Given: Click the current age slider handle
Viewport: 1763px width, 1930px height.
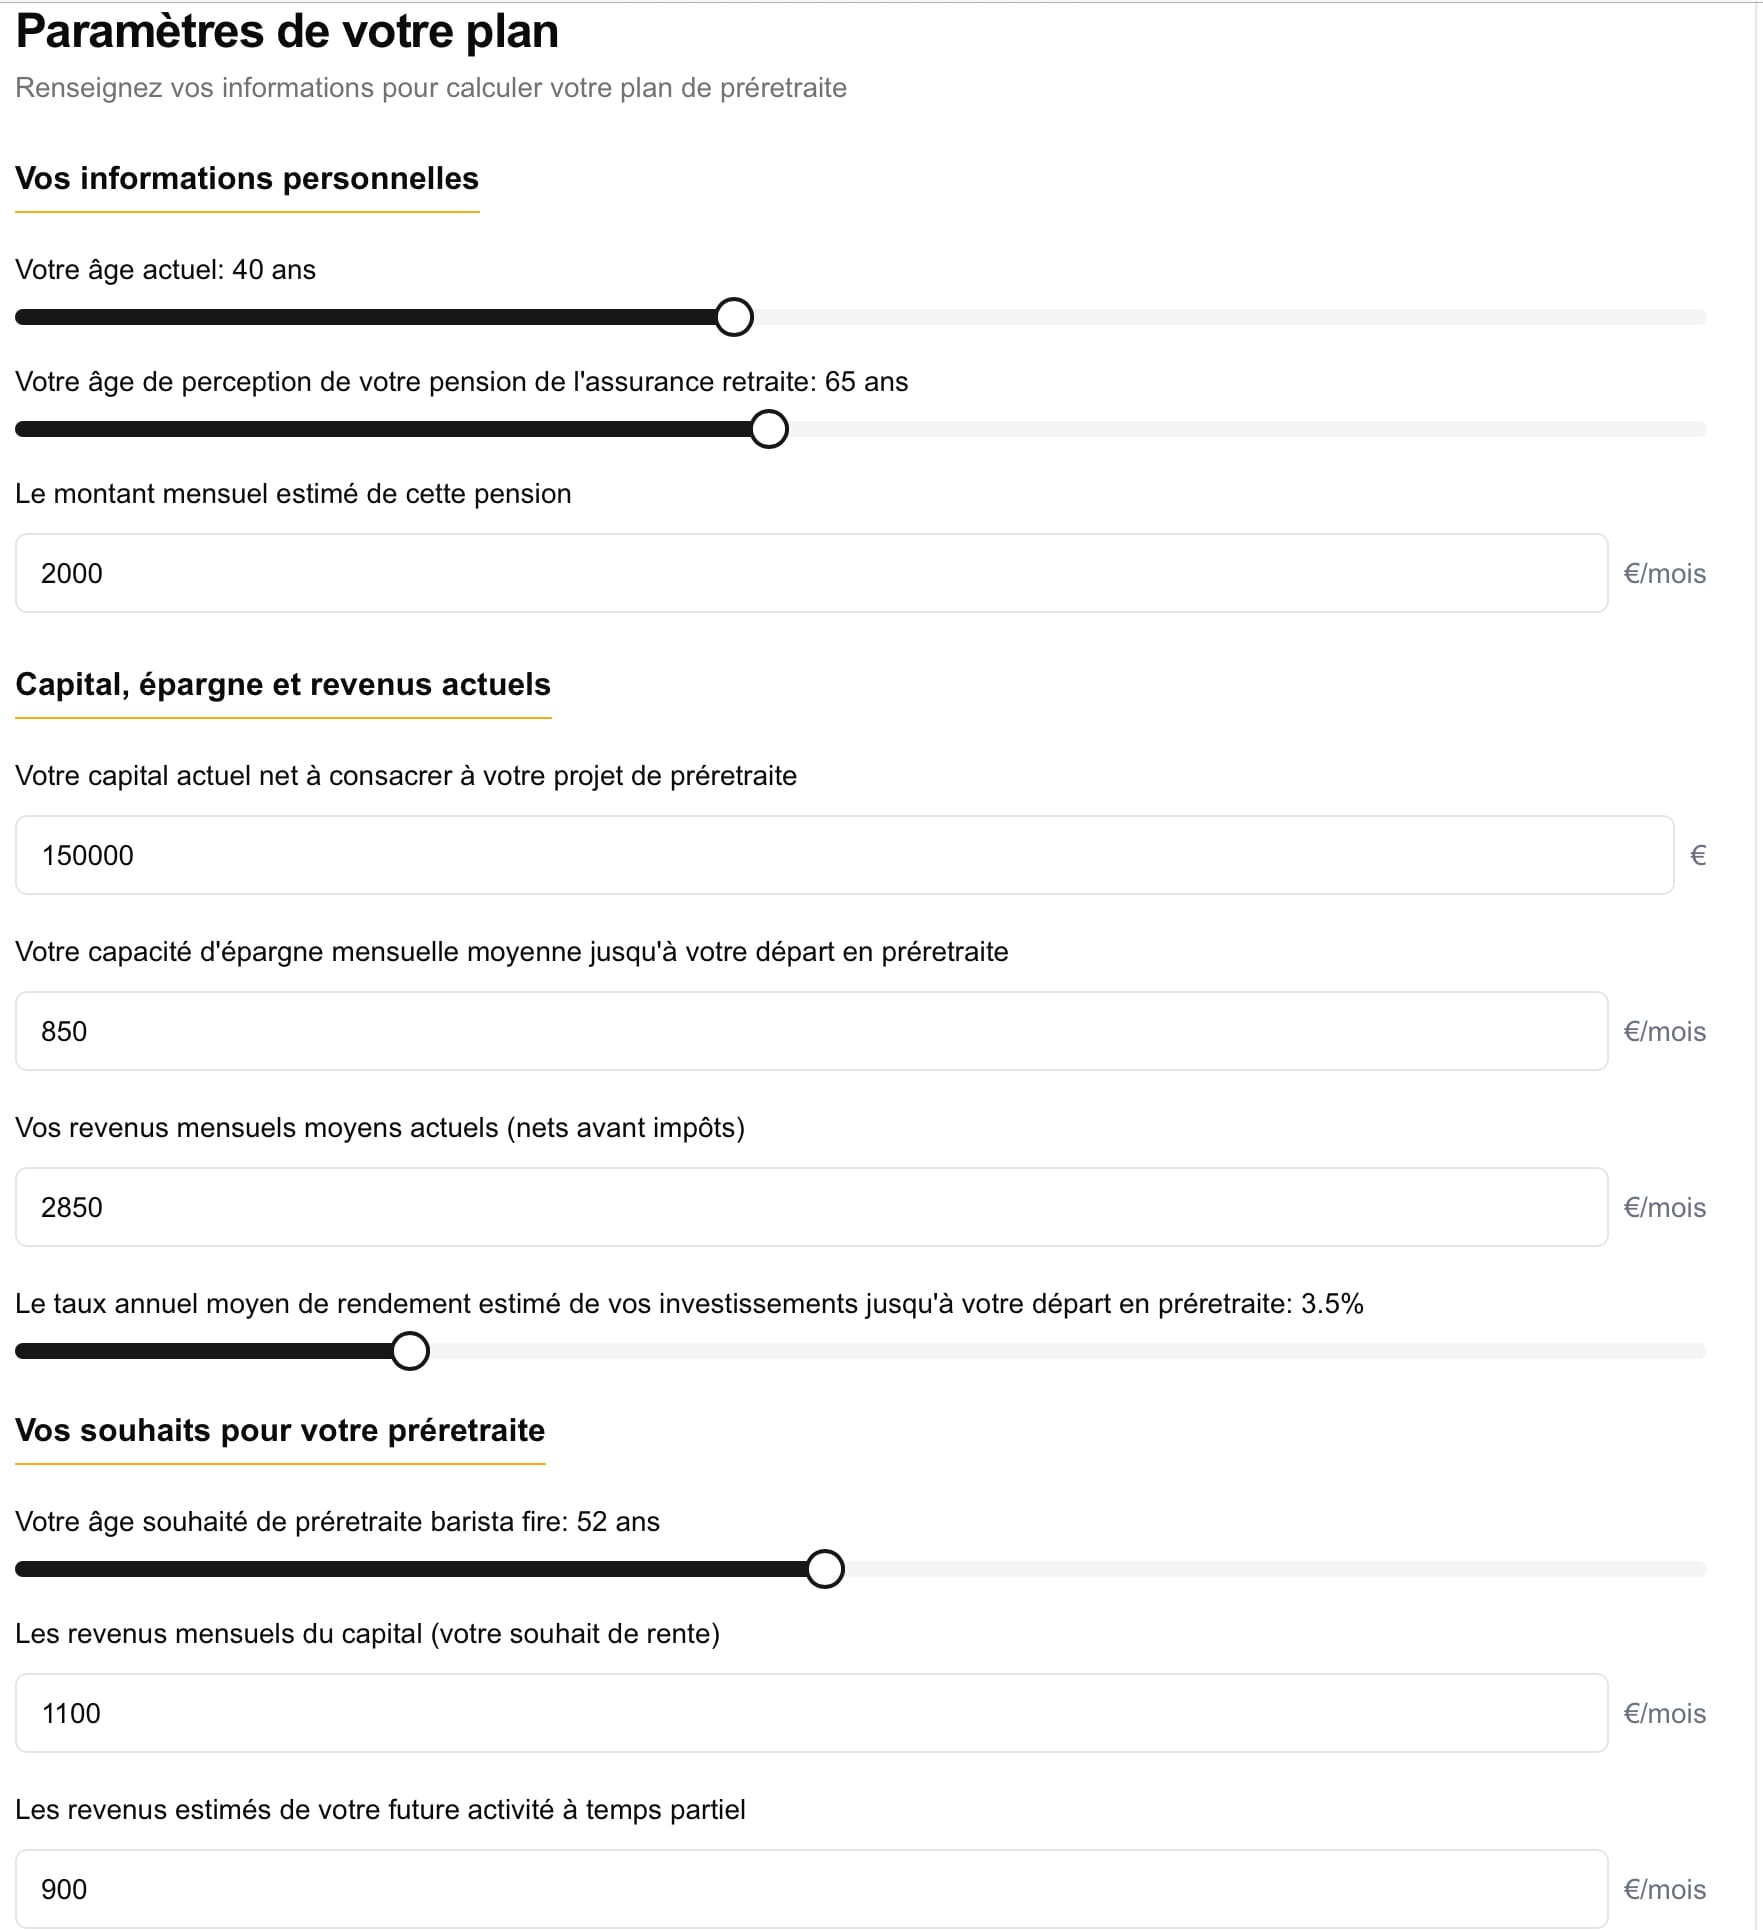Looking at the screenshot, I should (734, 317).
